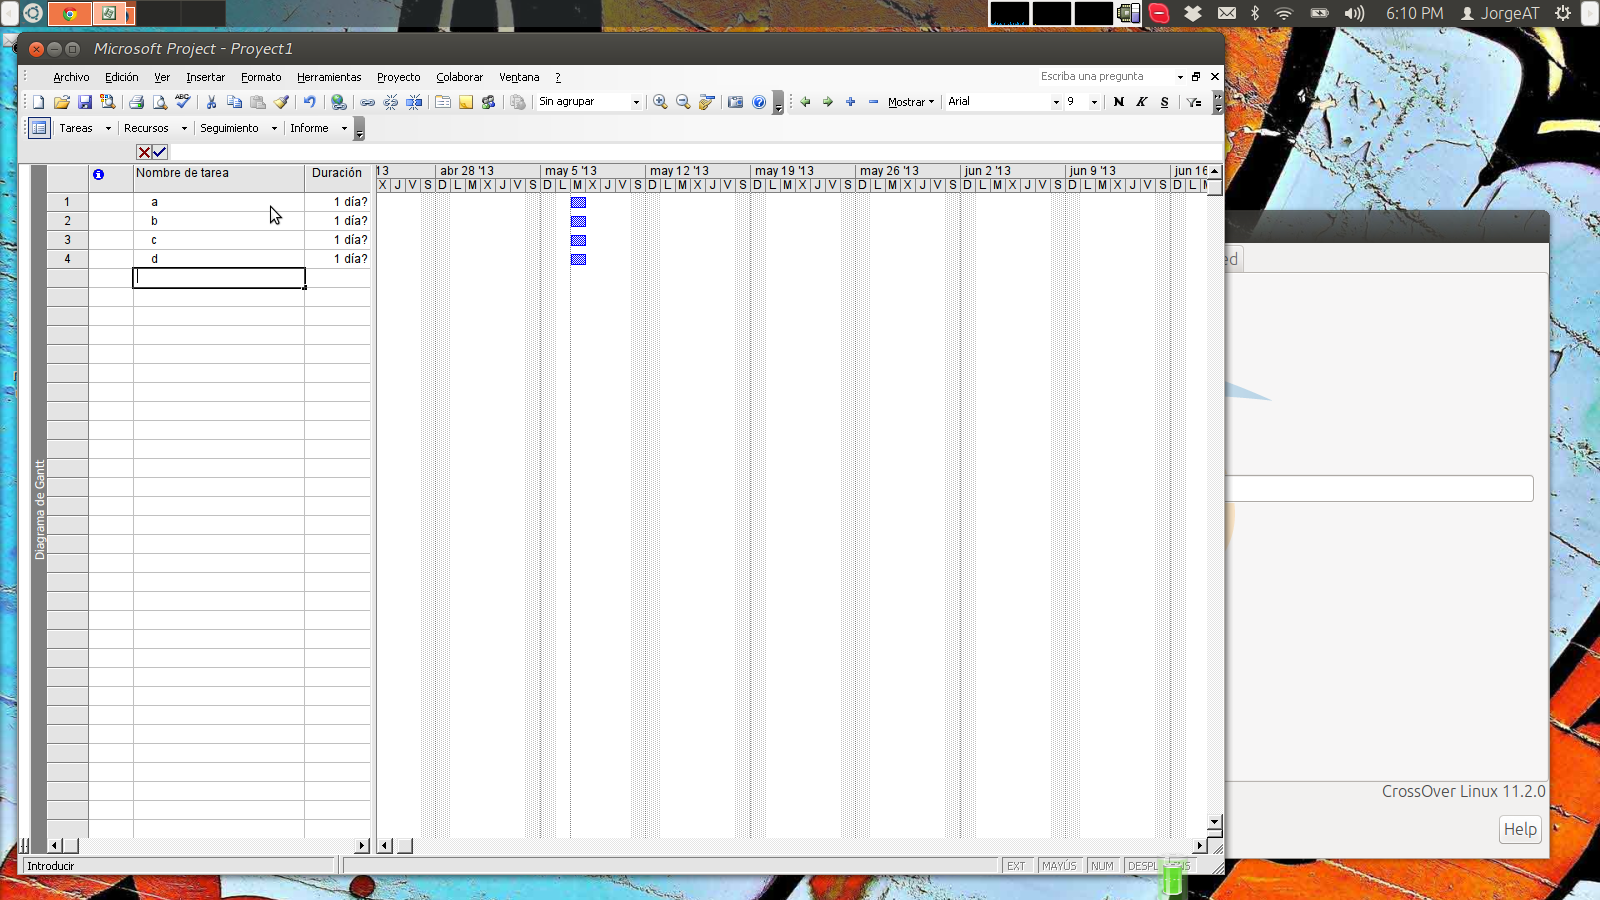Open print preview
Screen dimensions: 1600x900
[x=159, y=101]
